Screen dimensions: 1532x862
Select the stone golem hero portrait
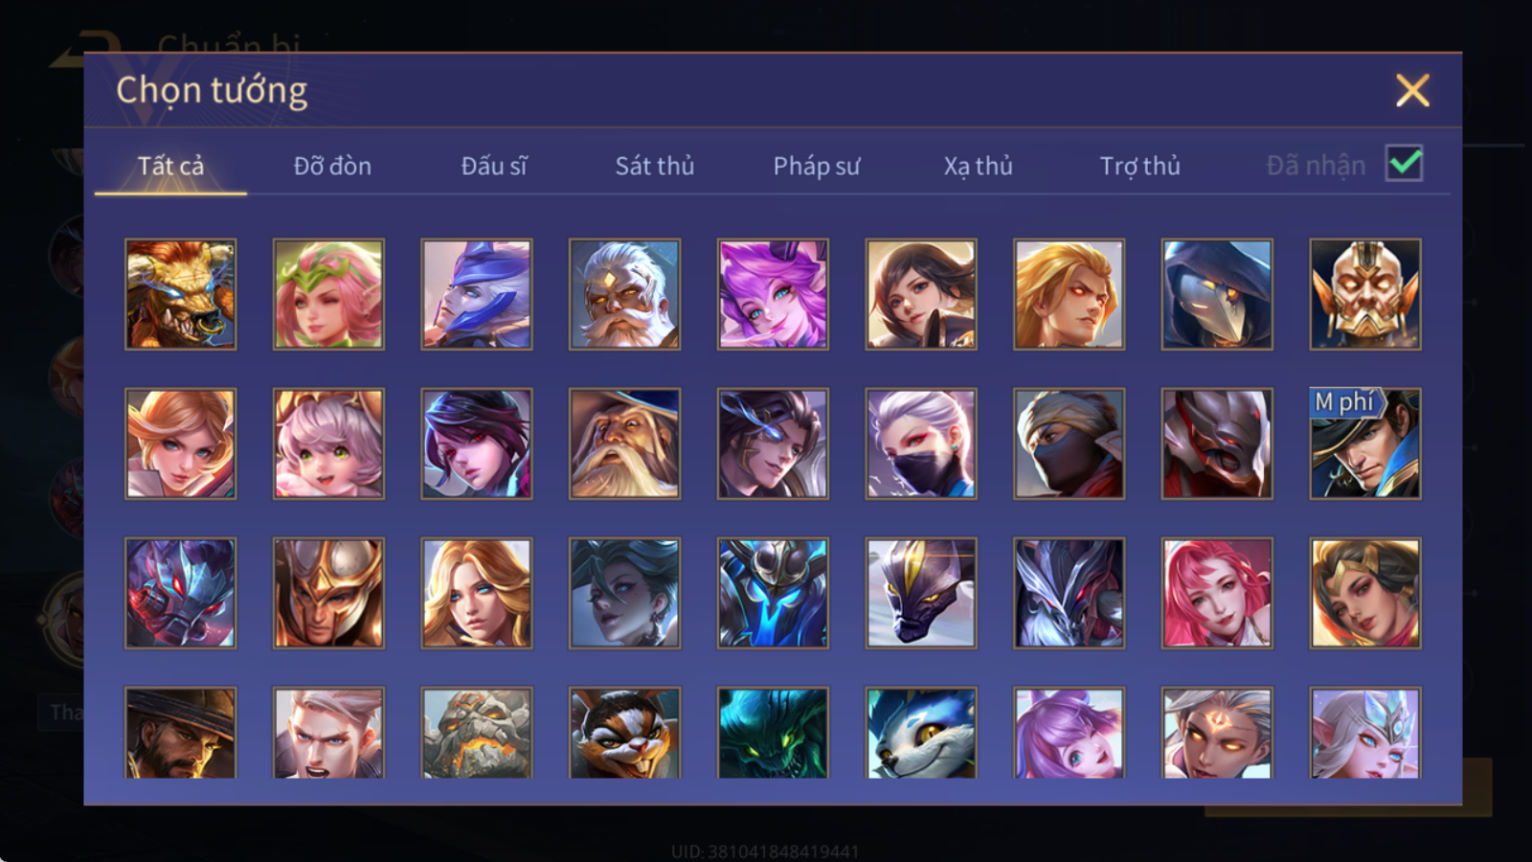coord(477,733)
